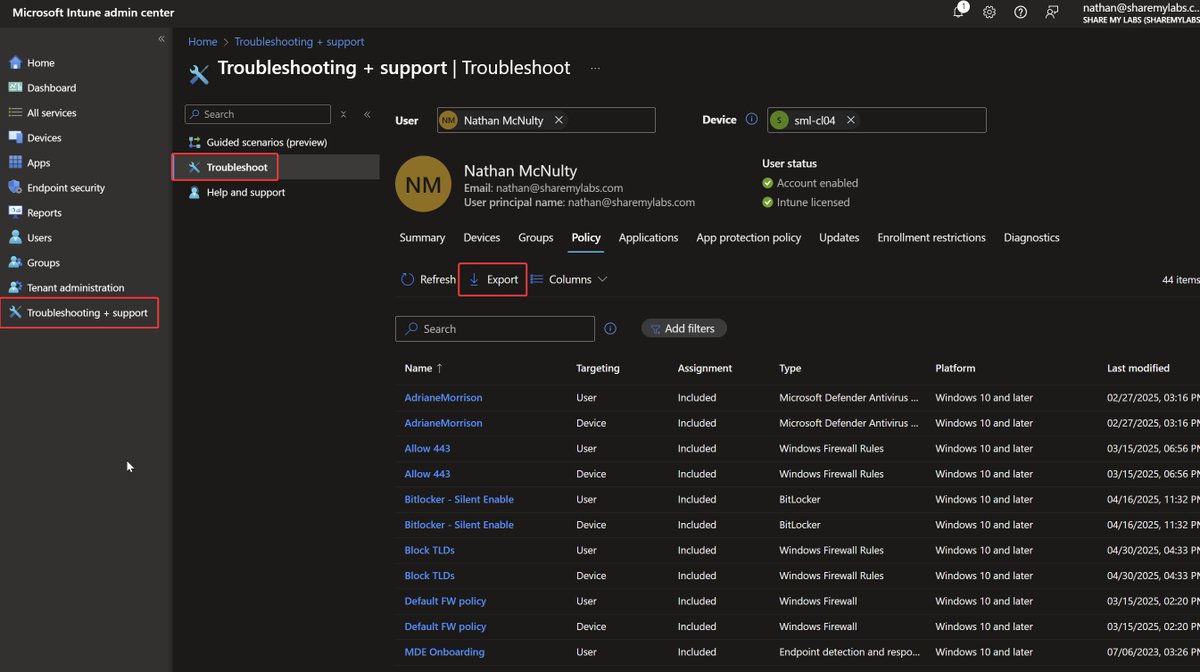Switch to the Applications tab
Screen dimensions: 1200x672
coord(648,238)
